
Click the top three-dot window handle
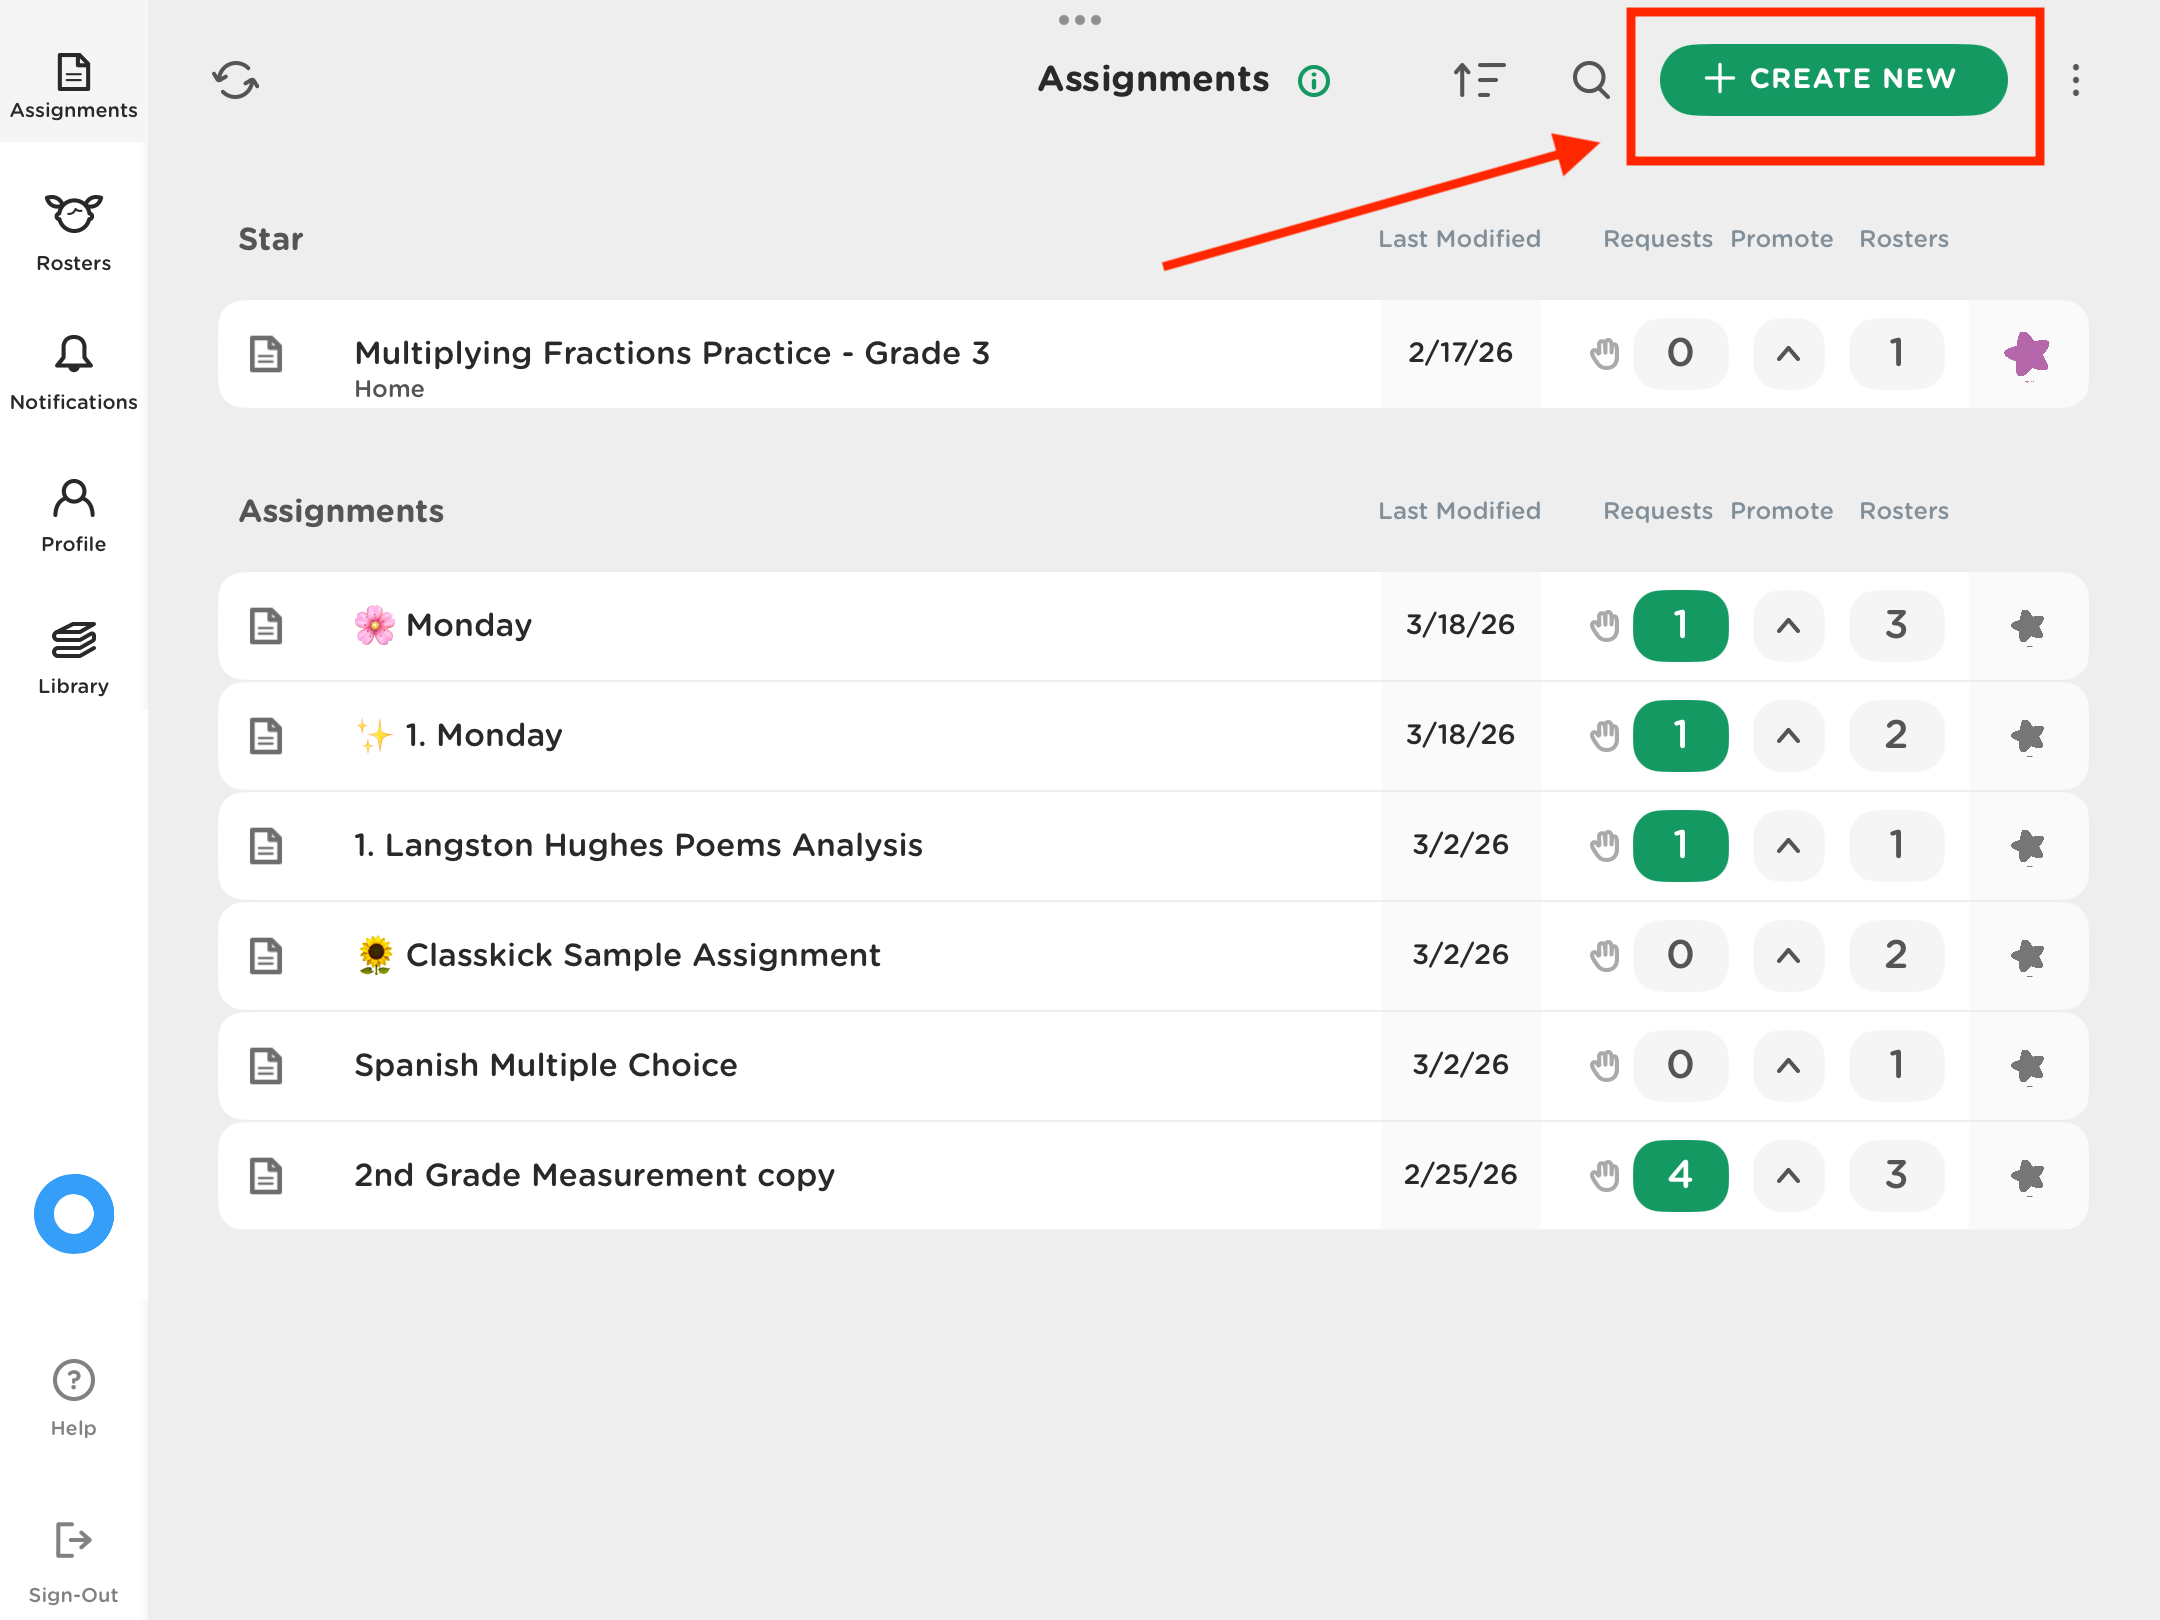1080,20
